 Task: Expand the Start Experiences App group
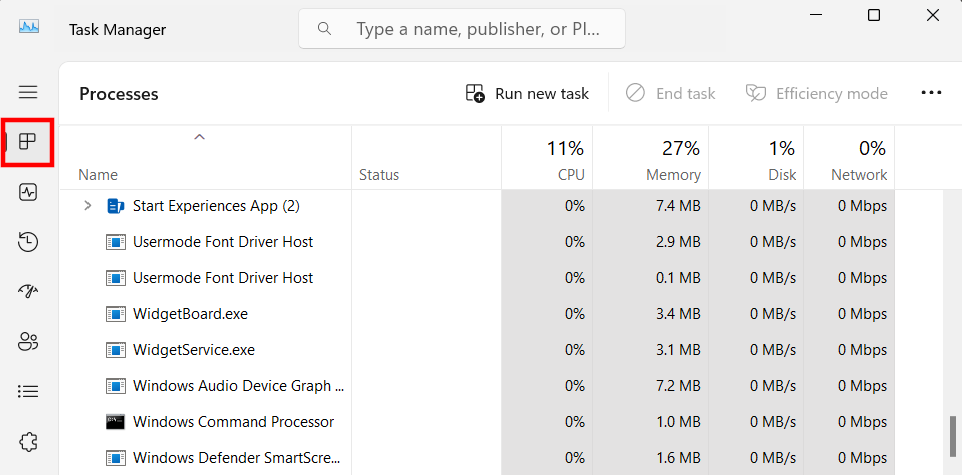coord(87,206)
